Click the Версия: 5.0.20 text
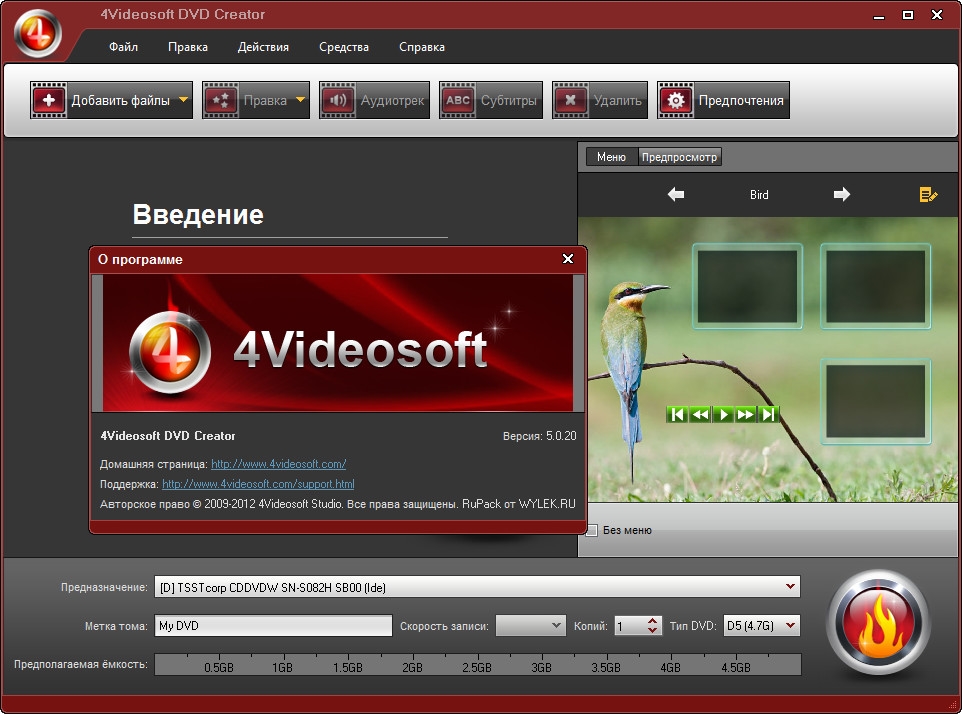This screenshot has width=962, height=714. 539,436
